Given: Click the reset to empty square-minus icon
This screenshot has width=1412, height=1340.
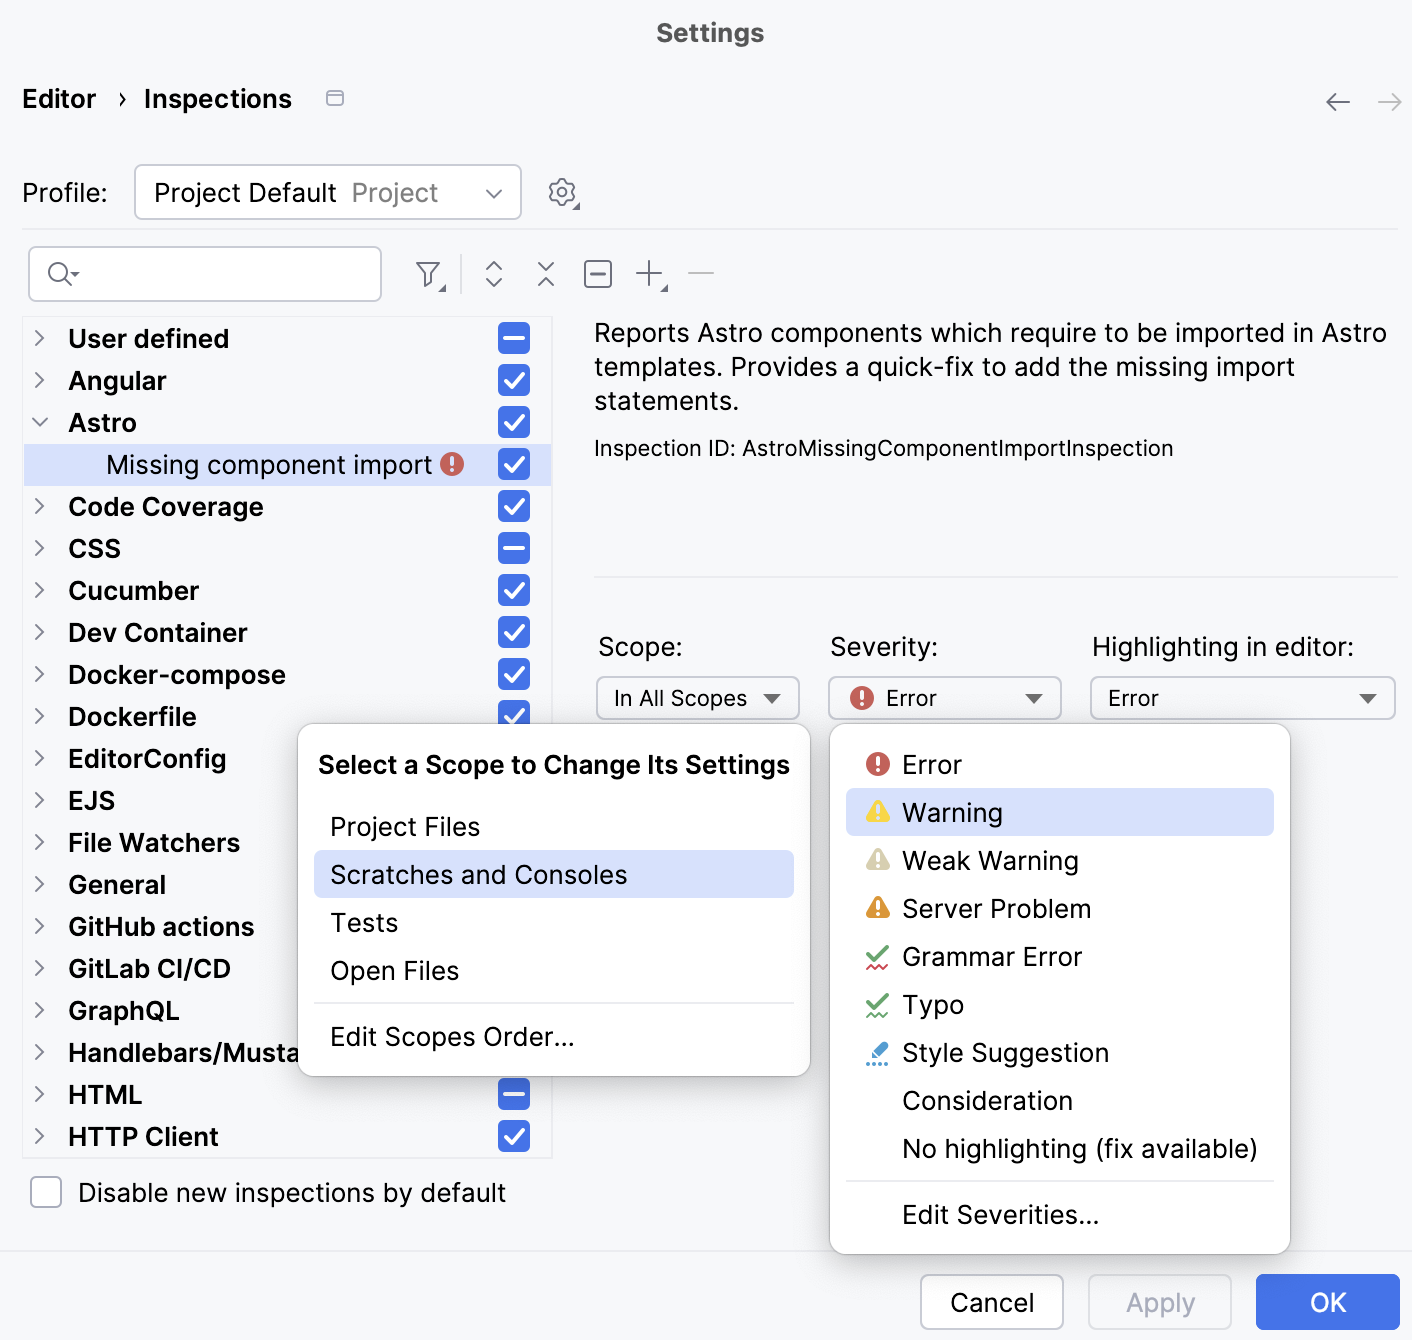Looking at the screenshot, I should (598, 274).
